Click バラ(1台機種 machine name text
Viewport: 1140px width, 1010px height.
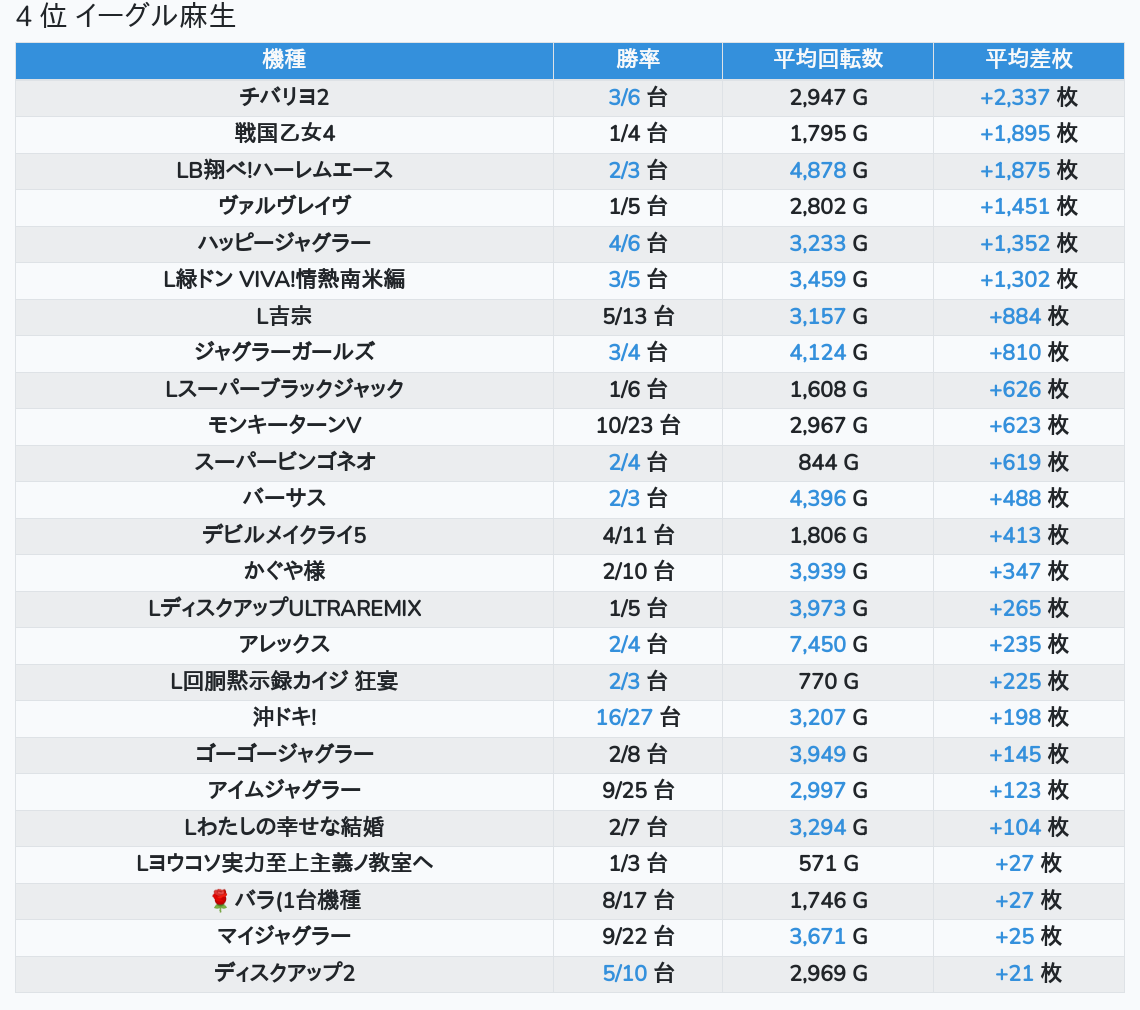(x=297, y=900)
